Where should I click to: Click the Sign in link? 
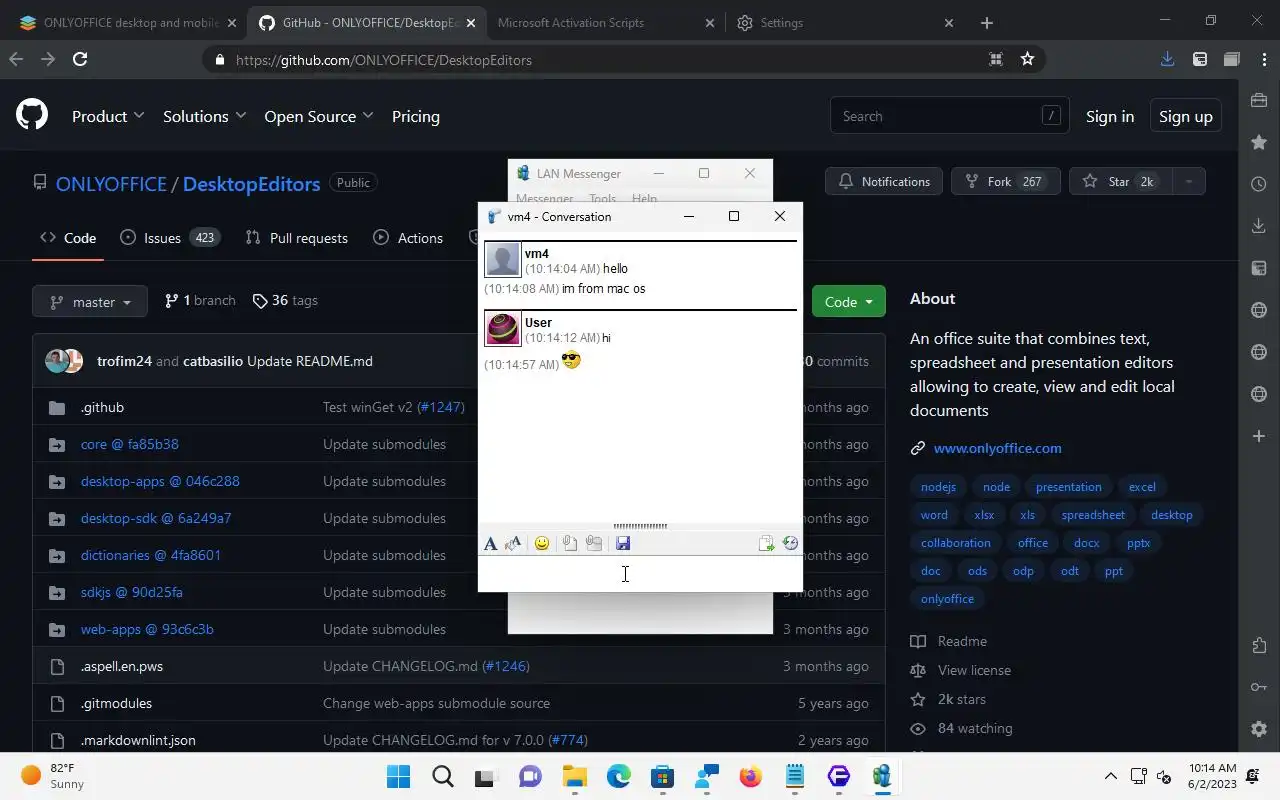click(x=1110, y=116)
